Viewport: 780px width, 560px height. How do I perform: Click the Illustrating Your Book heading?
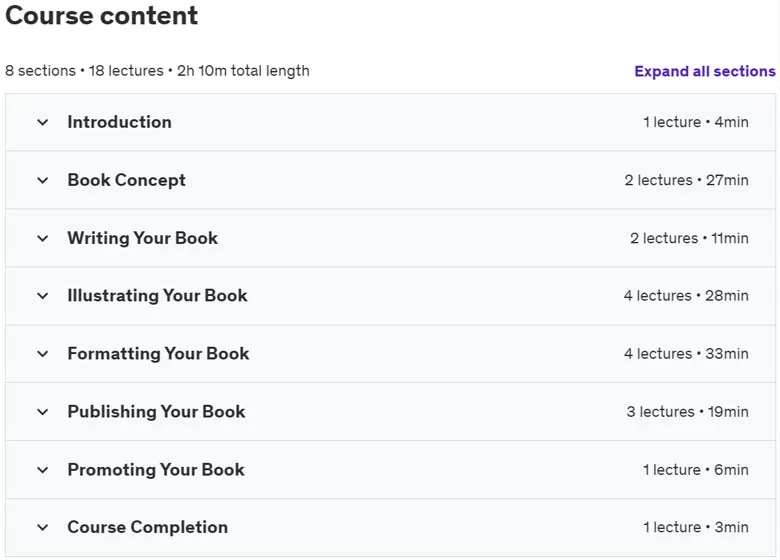(157, 296)
